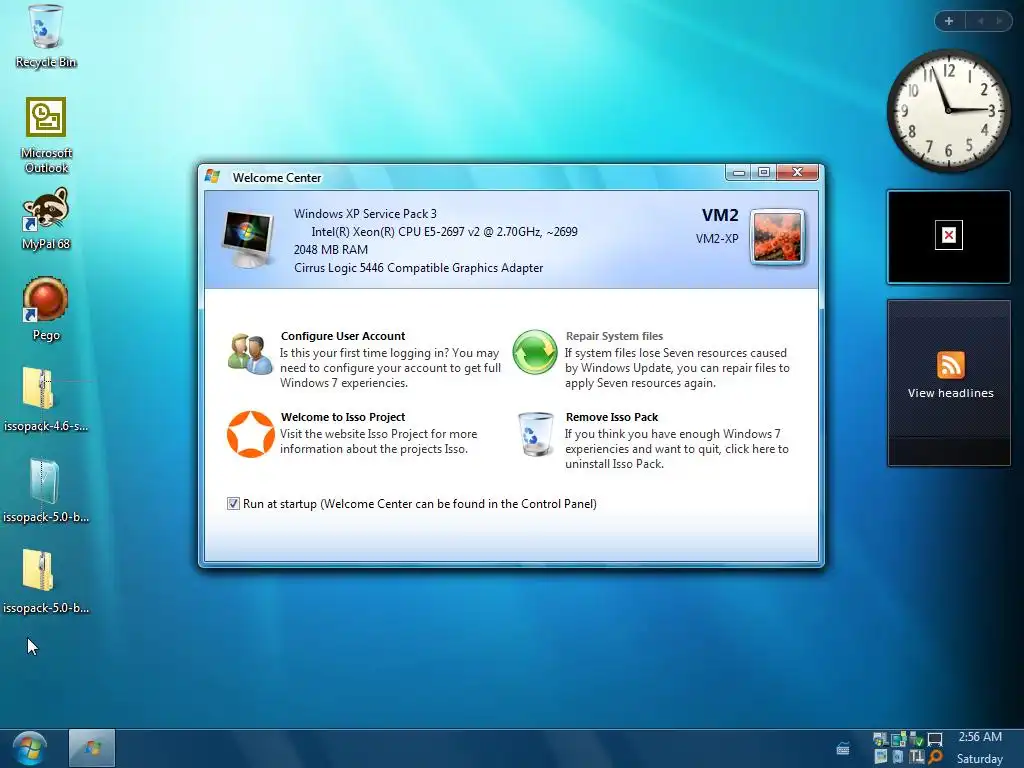Click View headlines in the feed gadget

tap(950, 393)
